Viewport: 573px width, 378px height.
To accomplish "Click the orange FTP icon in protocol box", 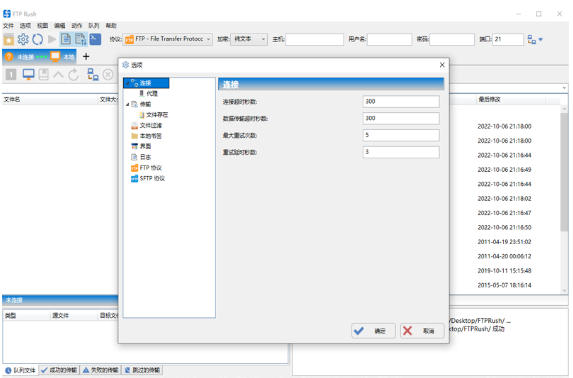I will pos(129,39).
